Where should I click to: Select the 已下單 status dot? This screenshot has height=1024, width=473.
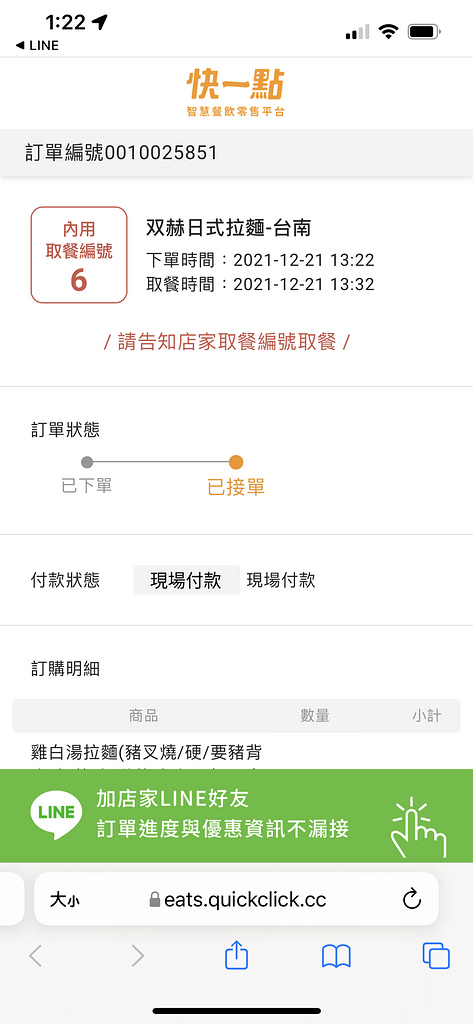pos(87,462)
